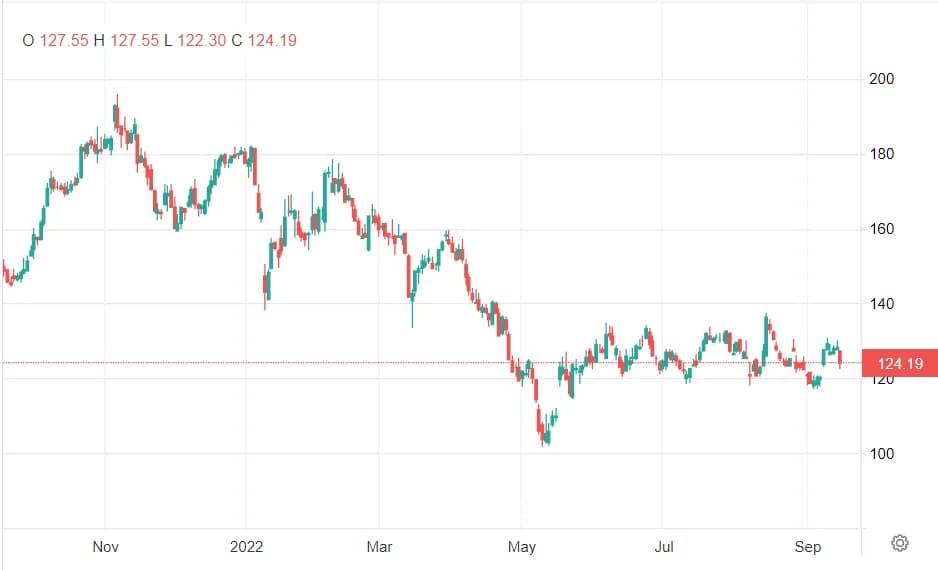938x570 pixels.
Task: Click the Mar label on time axis
Action: coord(380,546)
